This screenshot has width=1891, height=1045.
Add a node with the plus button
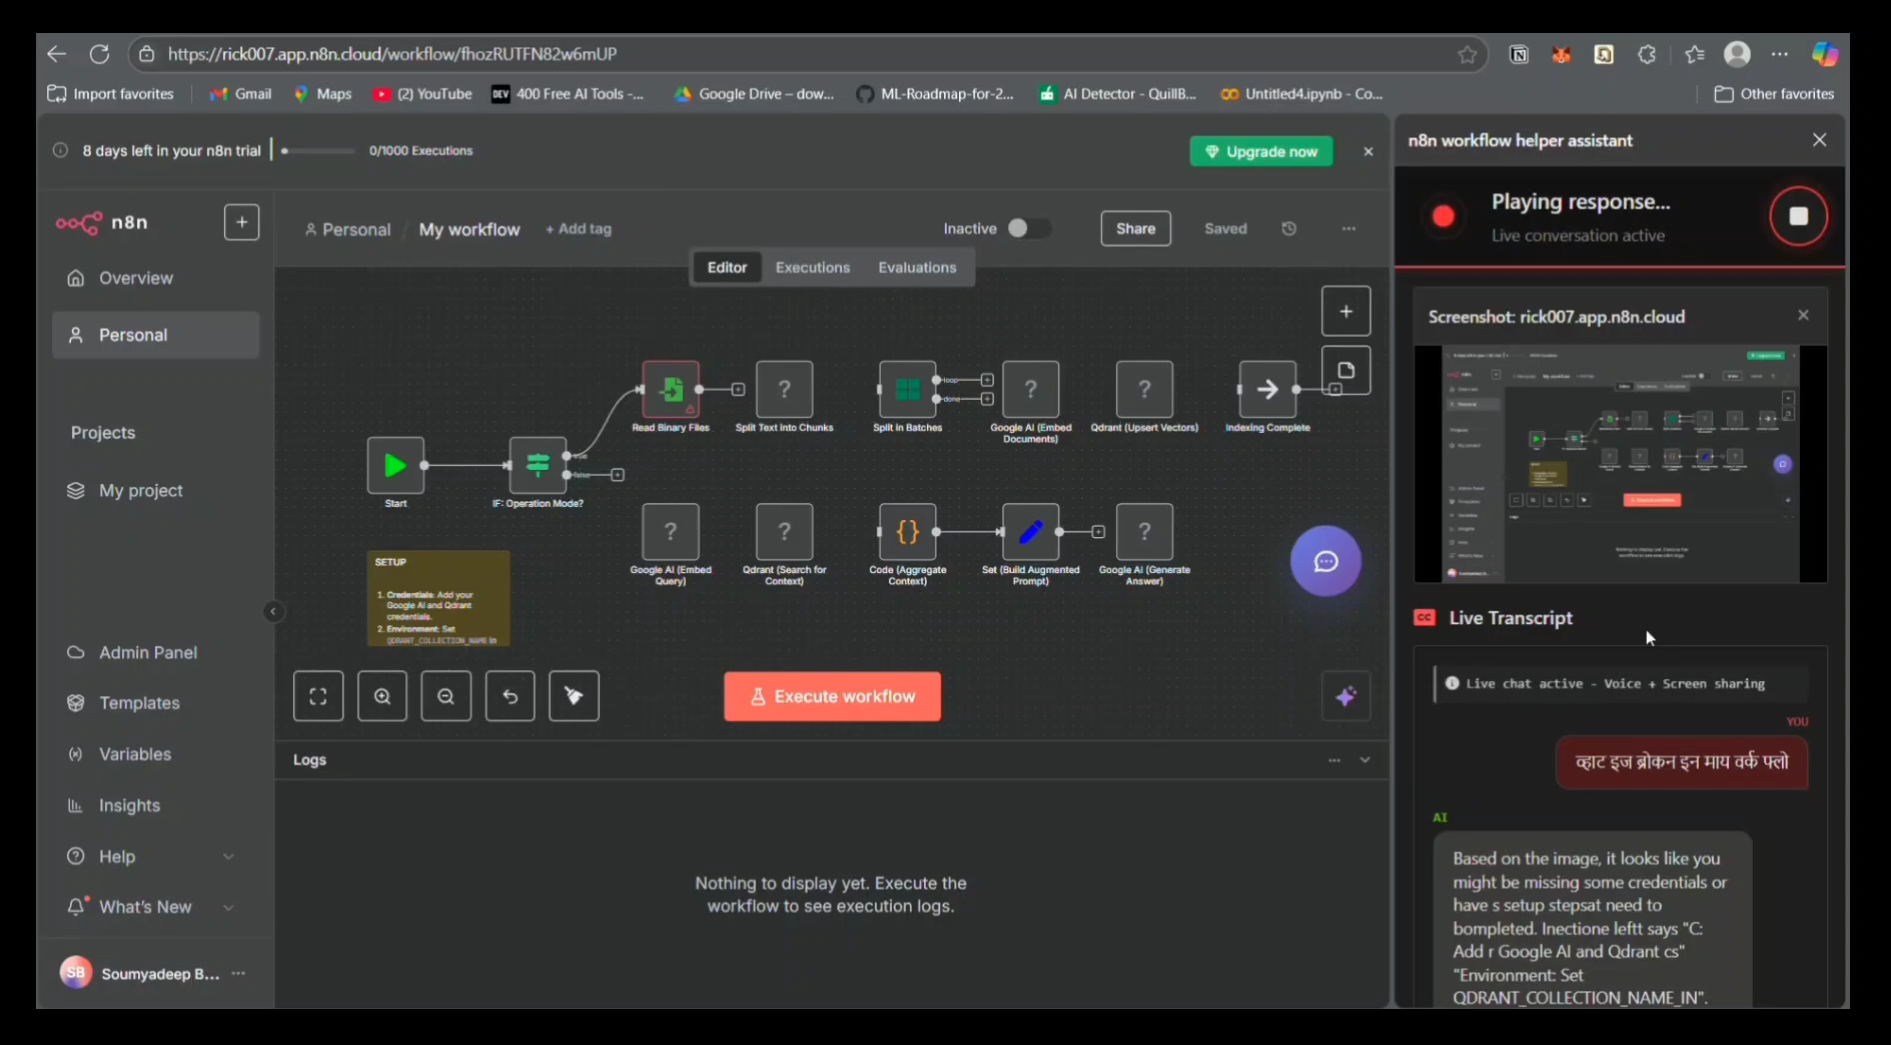[1346, 311]
